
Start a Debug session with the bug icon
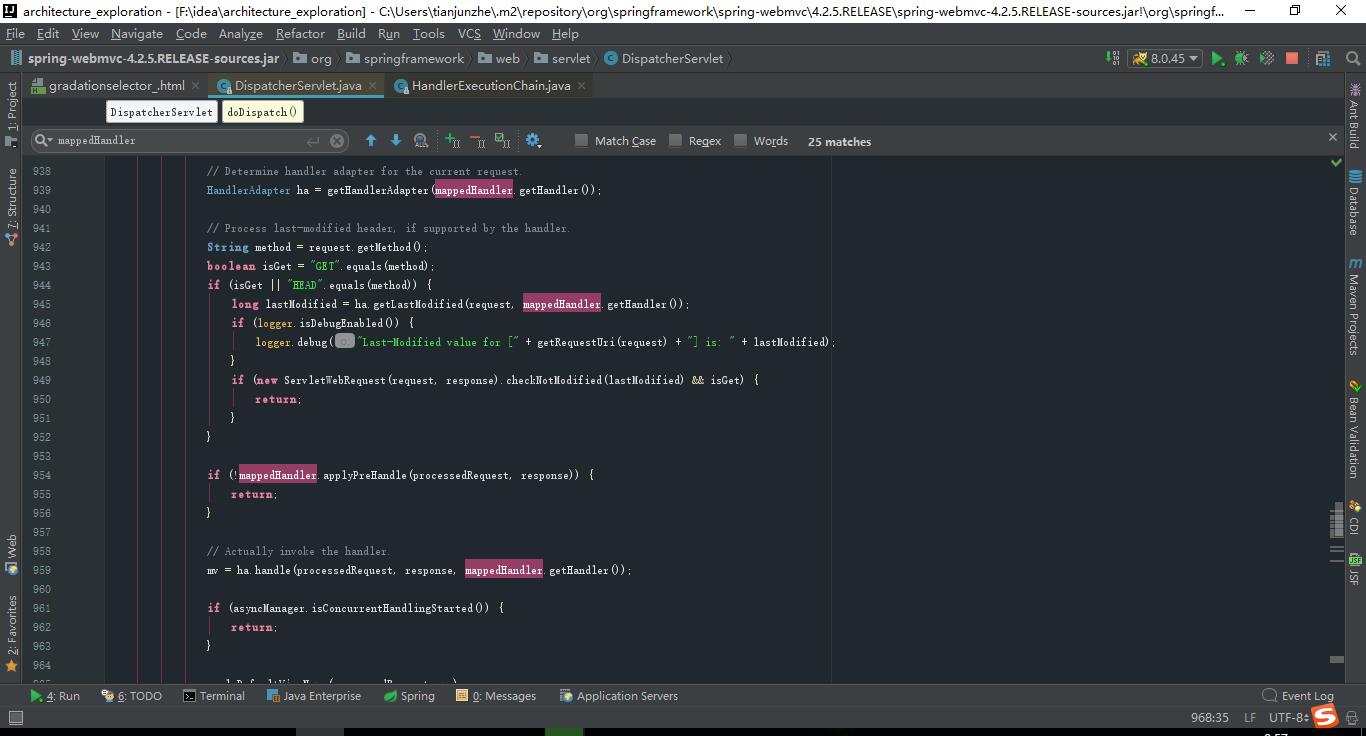tap(1241, 59)
